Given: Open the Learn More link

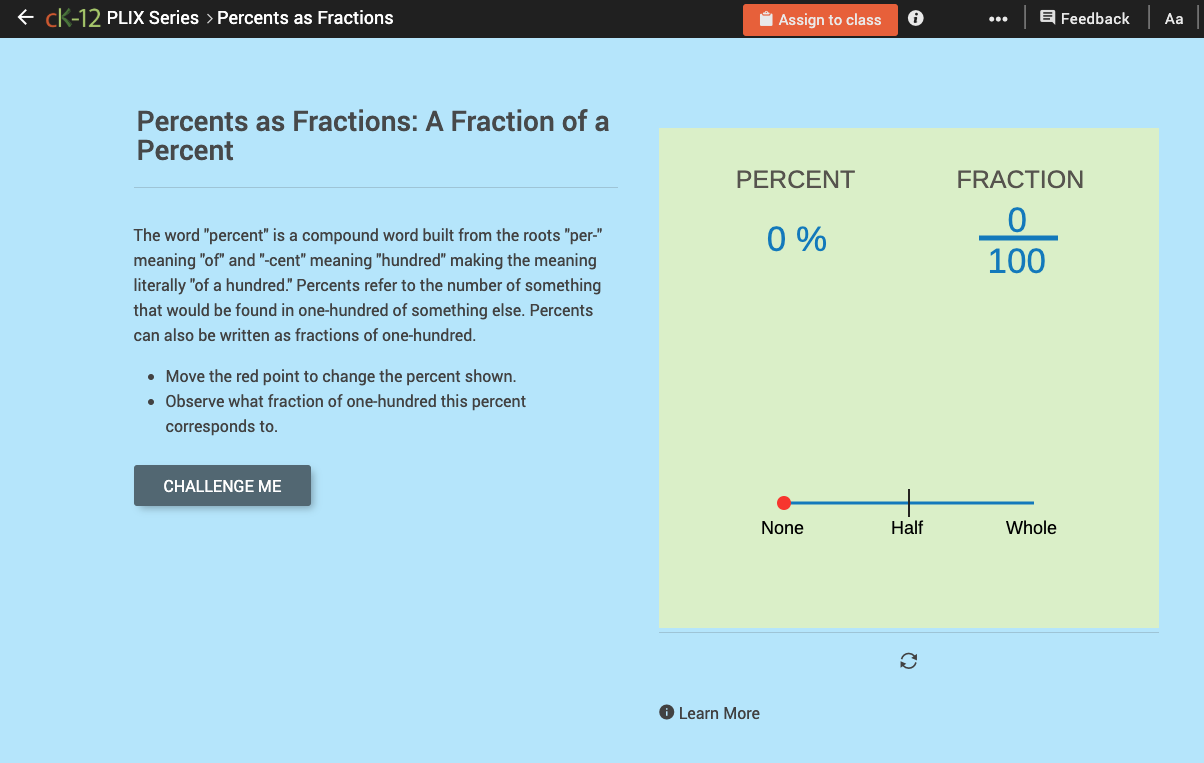Looking at the screenshot, I should (x=718, y=712).
